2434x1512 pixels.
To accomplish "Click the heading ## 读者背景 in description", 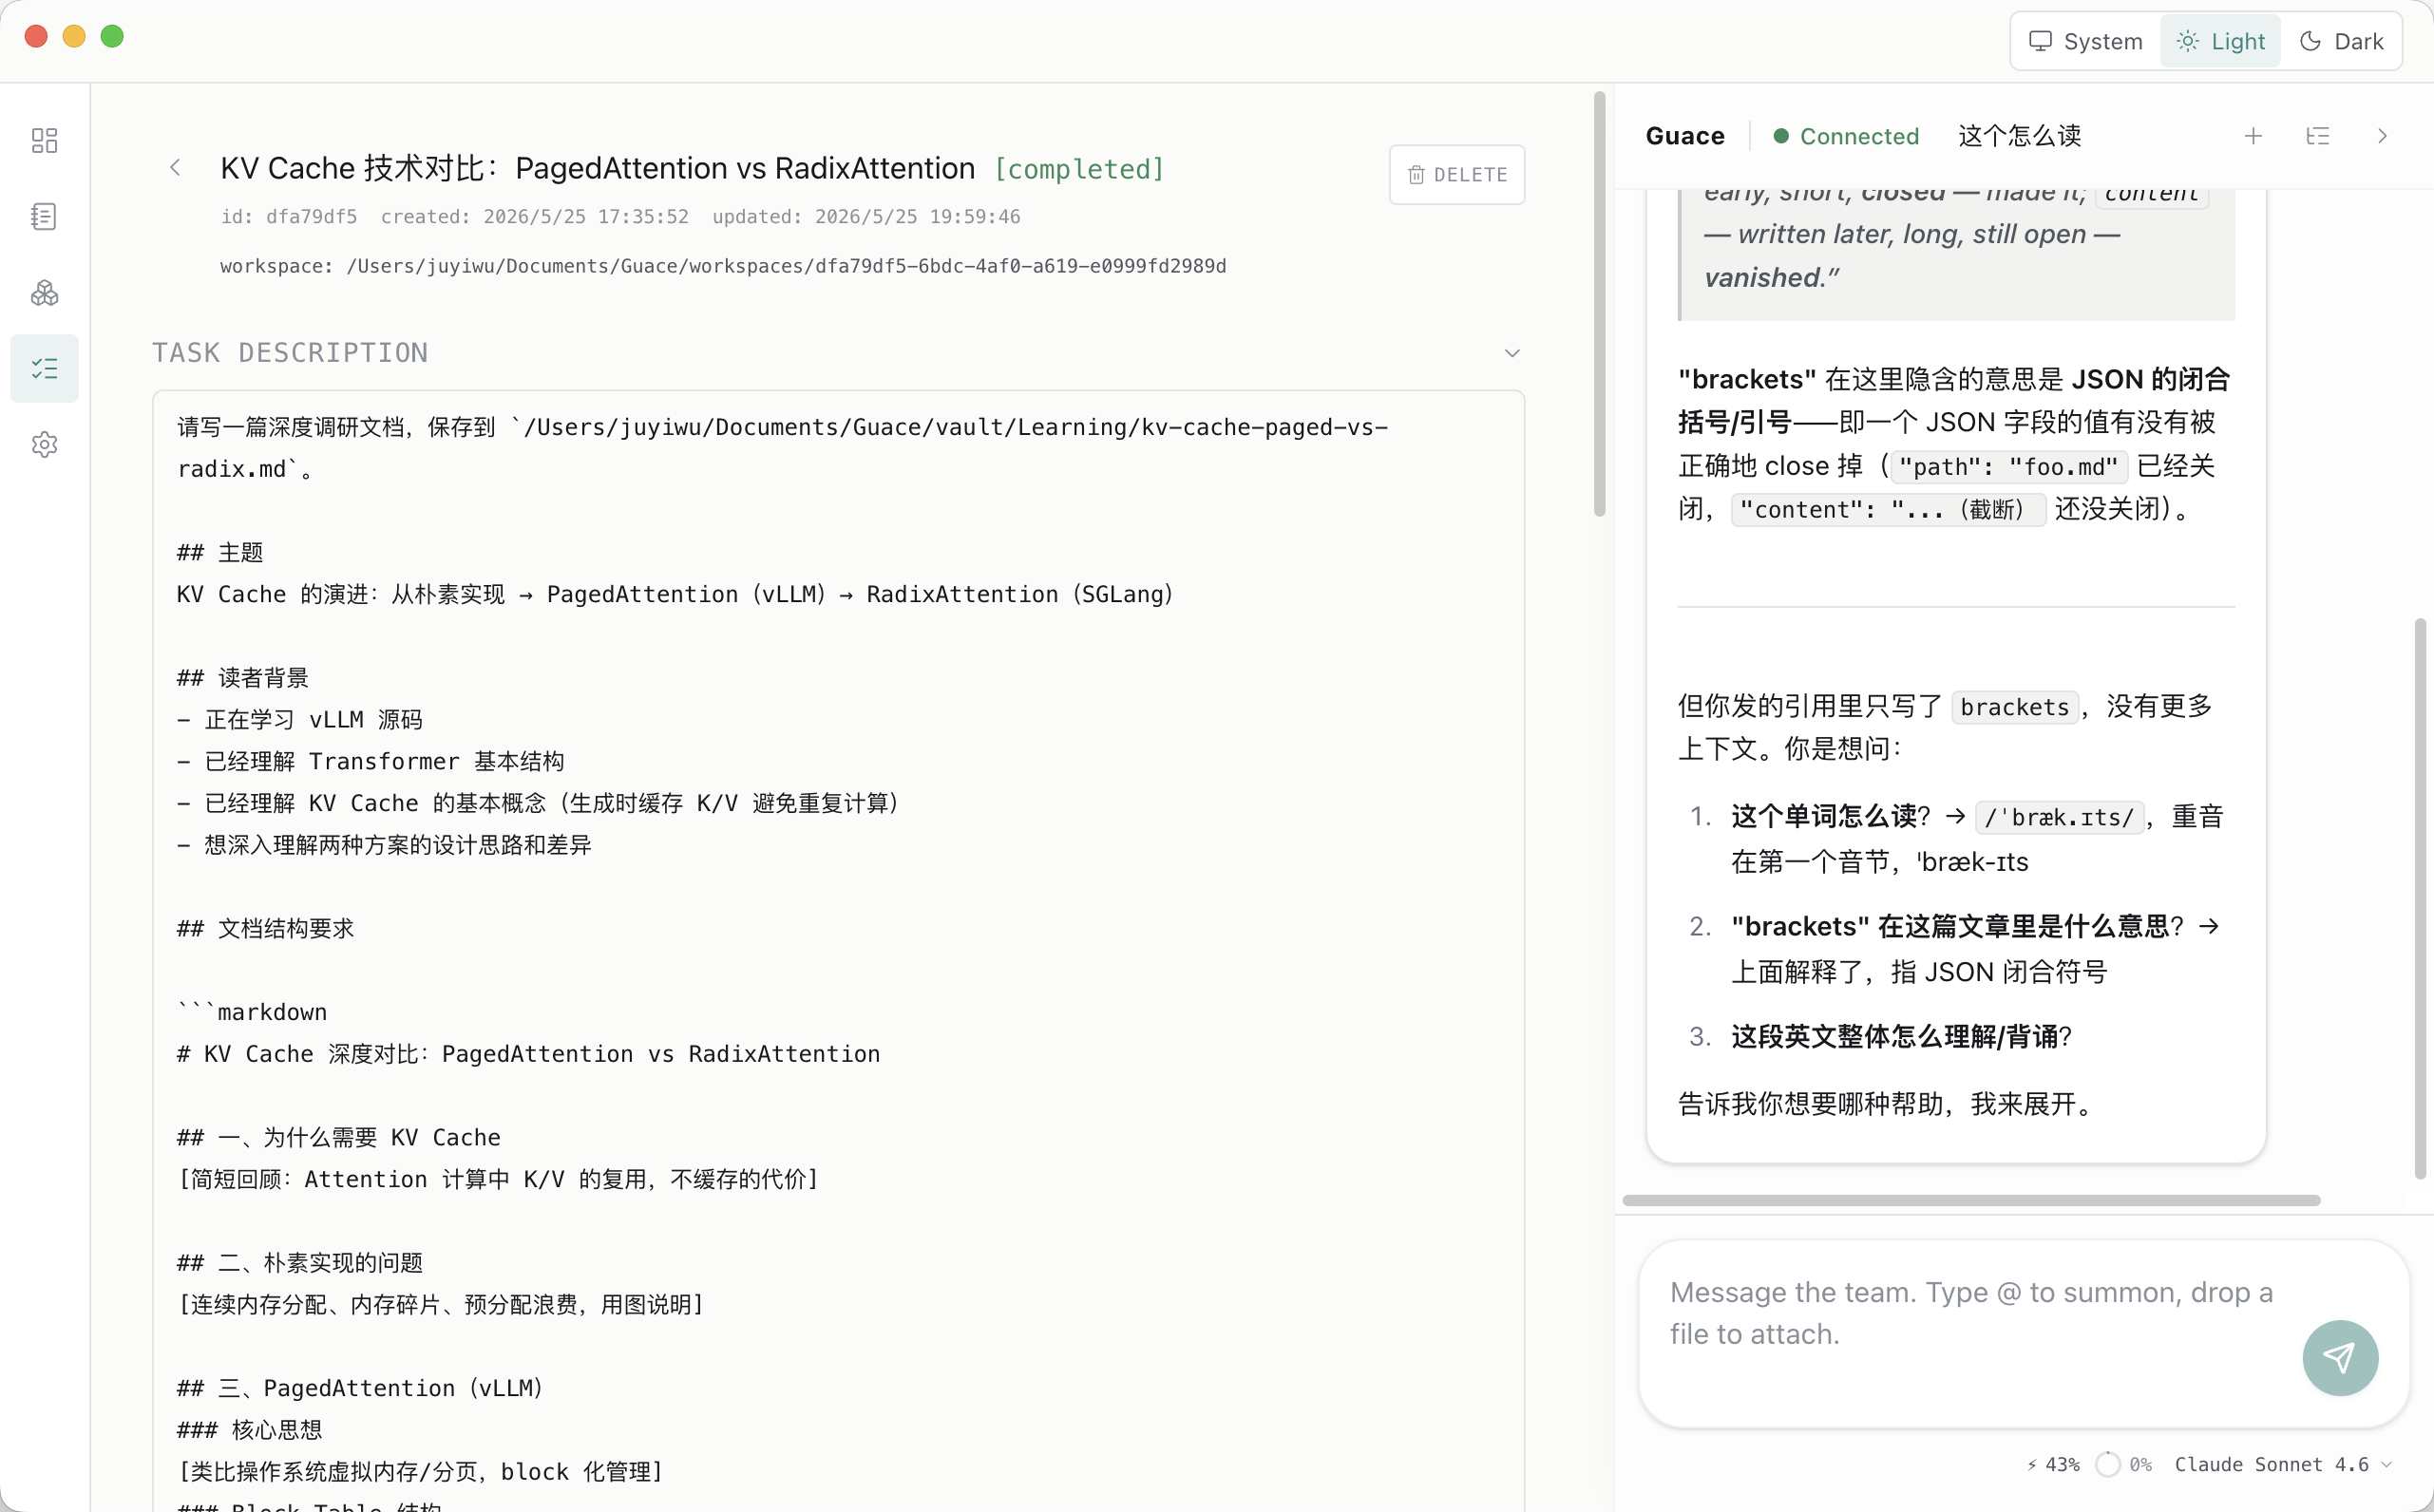I will (x=243, y=677).
